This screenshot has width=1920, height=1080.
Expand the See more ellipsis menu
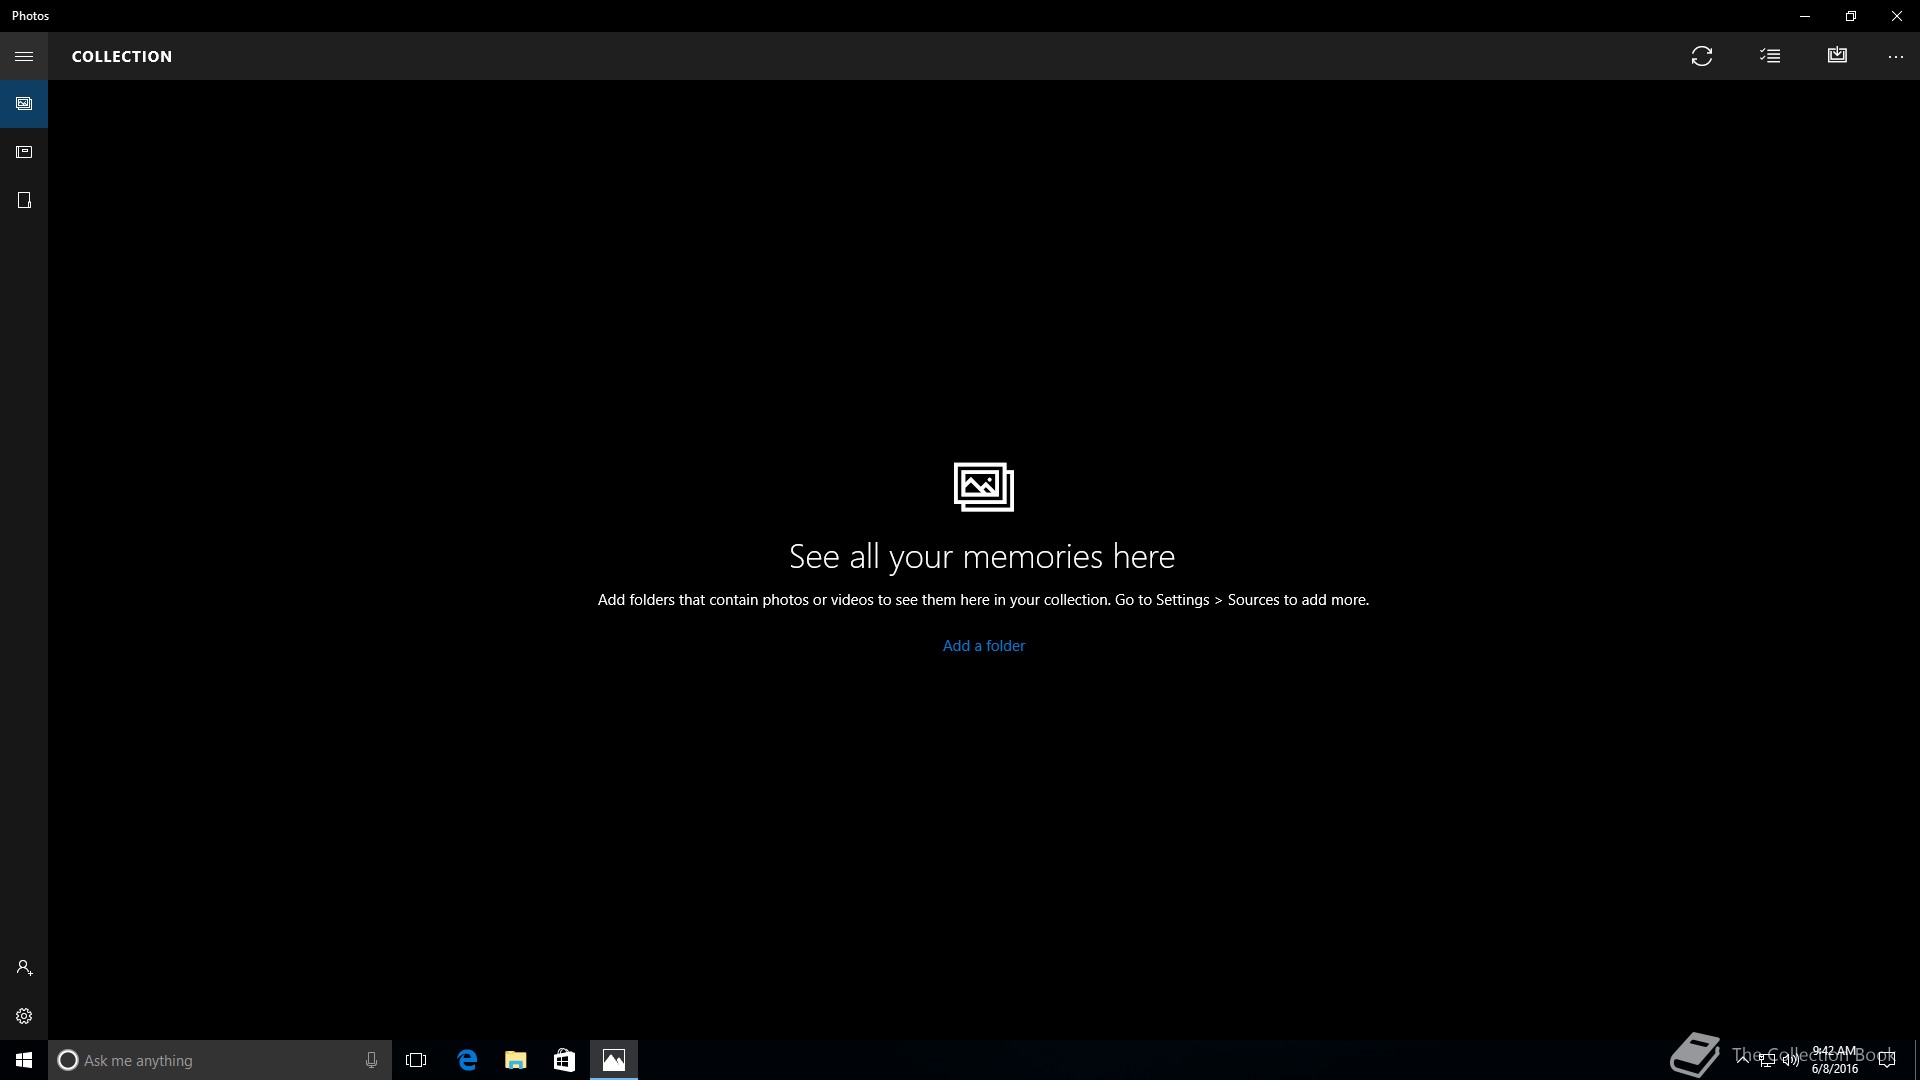1896,56
